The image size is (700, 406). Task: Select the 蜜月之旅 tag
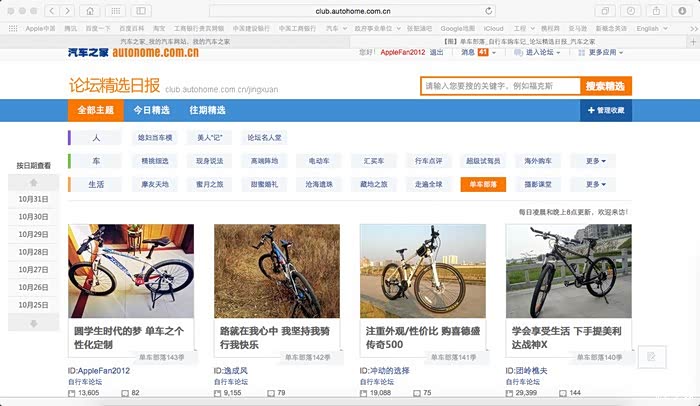[x=209, y=184]
